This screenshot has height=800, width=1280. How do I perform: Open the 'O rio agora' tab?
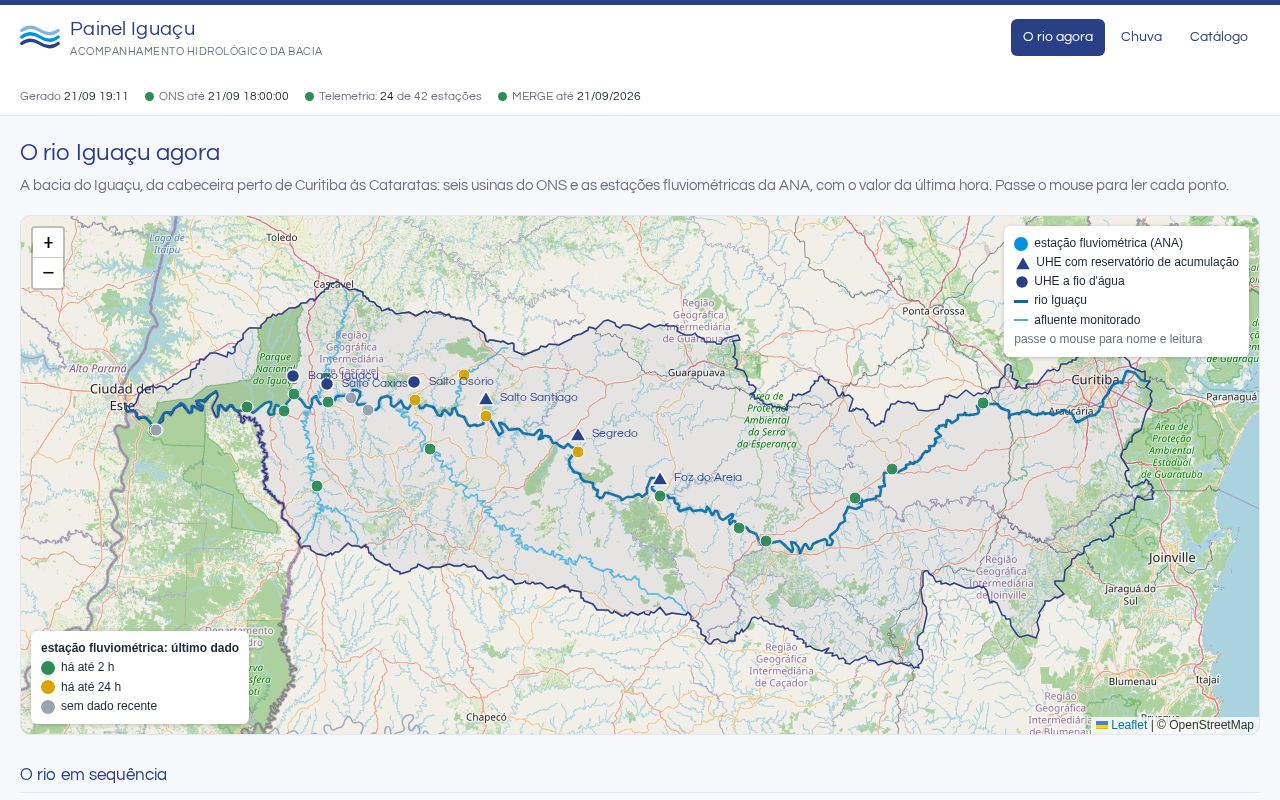(x=1058, y=37)
